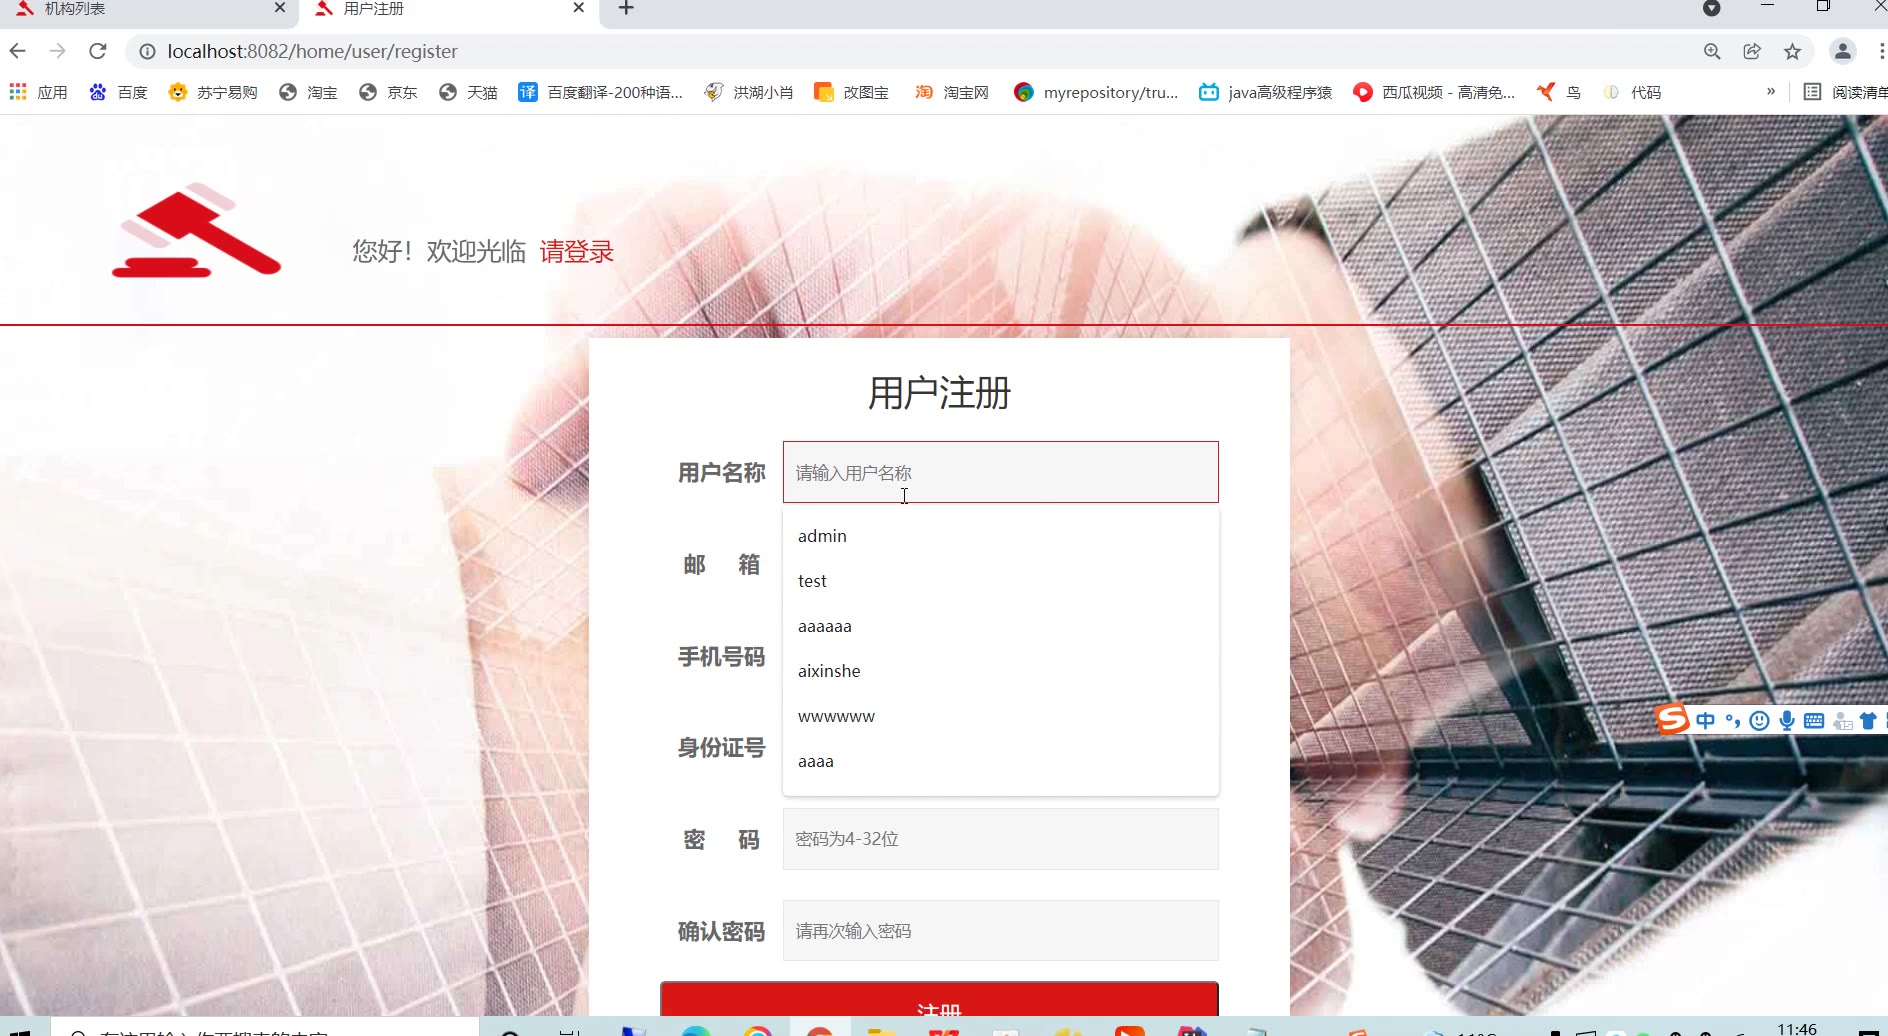The image size is (1888, 1036).
Task: Open the 淘宝 bookmark
Action: click(308, 92)
